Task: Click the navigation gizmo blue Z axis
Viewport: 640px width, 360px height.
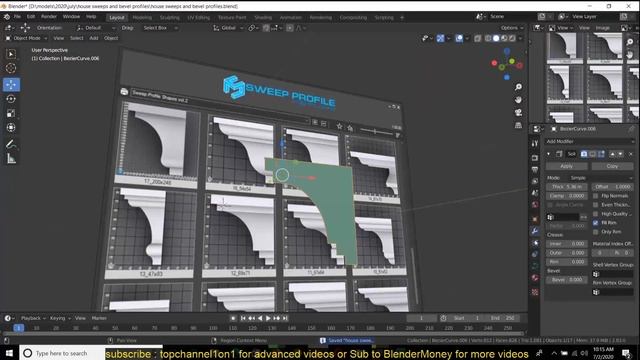Action: (507, 51)
